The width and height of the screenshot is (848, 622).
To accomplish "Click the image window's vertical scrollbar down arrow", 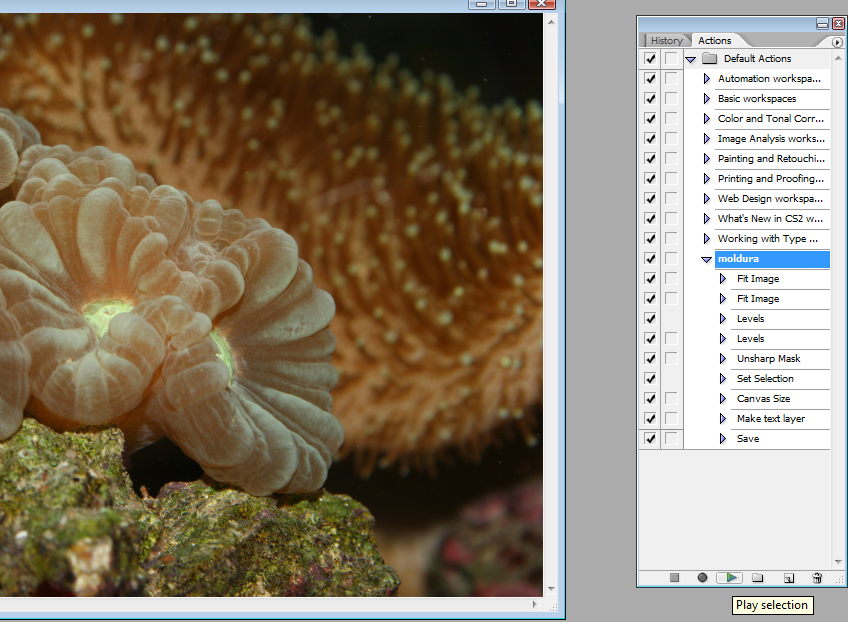I will pyautogui.click(x=550, y=589).
